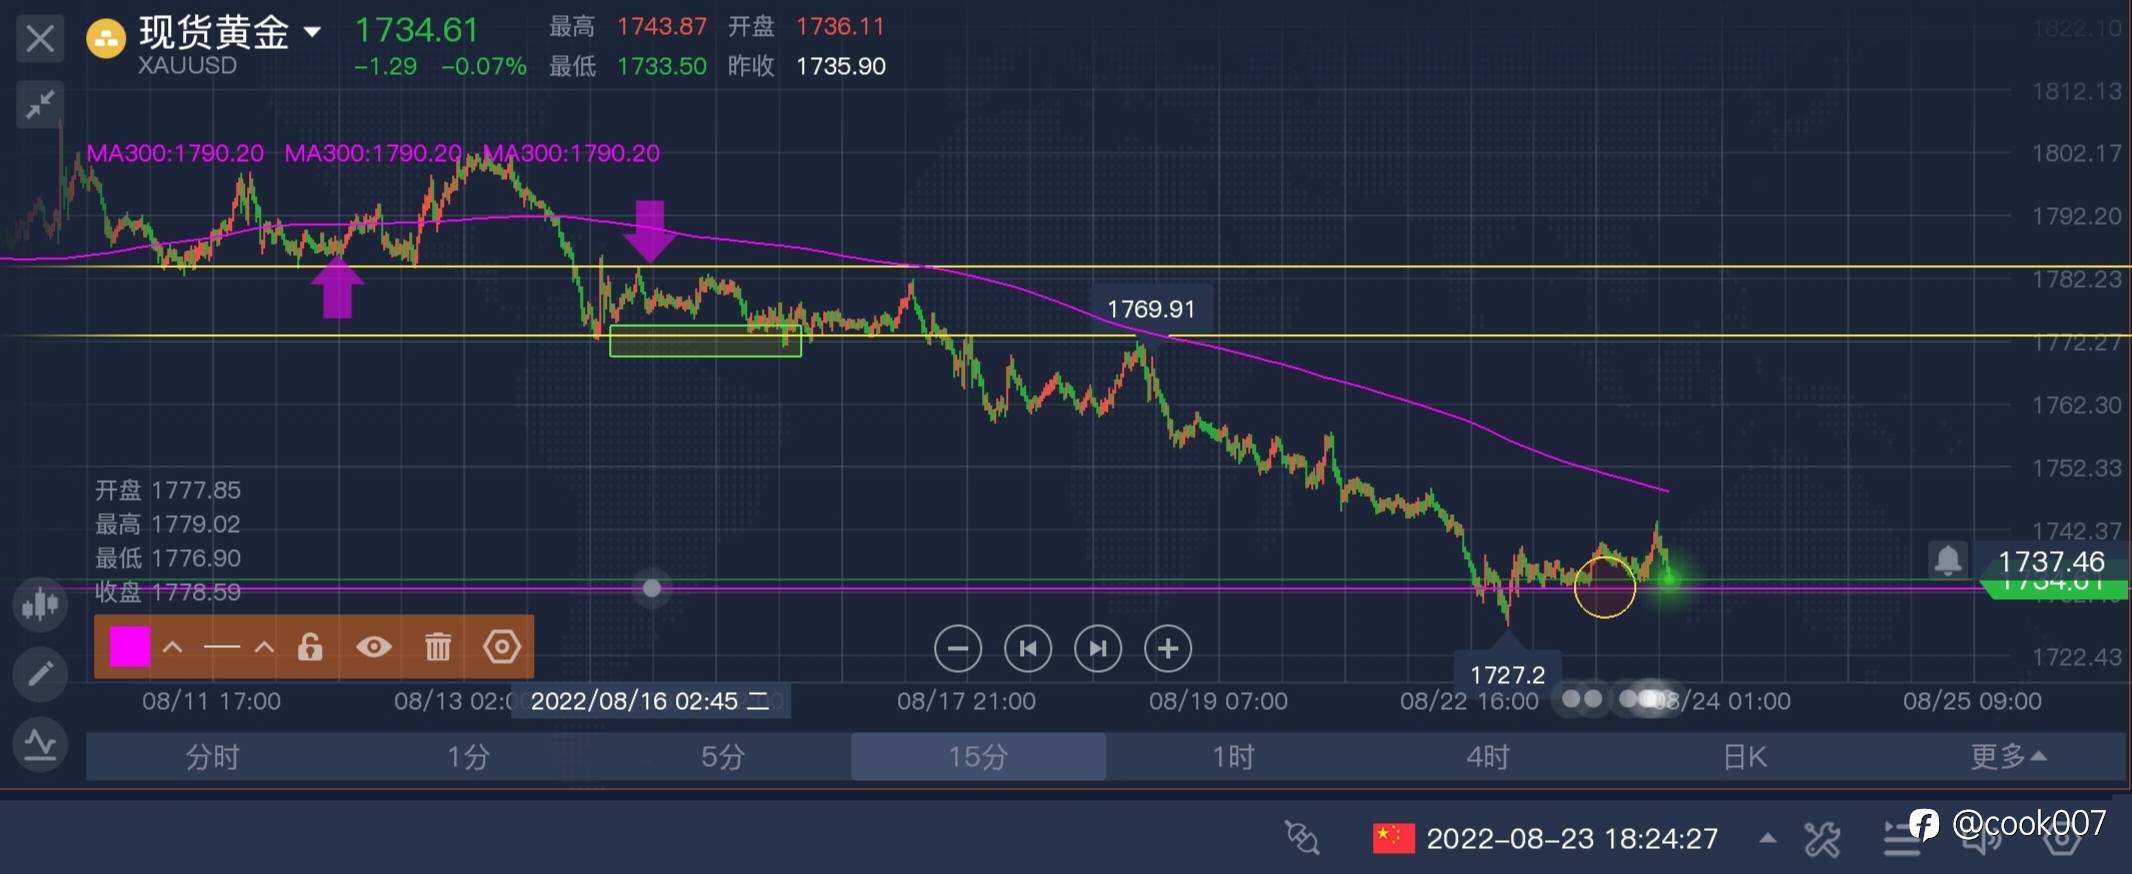2132x874 pixels.
Task: Select the 5分 timeframe tab
Action: click(722, 757)
